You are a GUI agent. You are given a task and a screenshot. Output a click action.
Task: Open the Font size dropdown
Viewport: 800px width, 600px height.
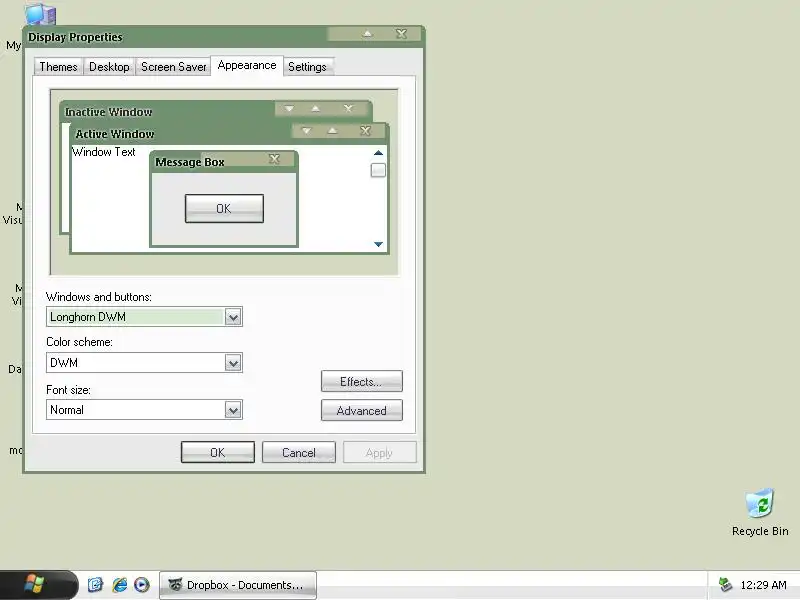[x=233, y=410]
